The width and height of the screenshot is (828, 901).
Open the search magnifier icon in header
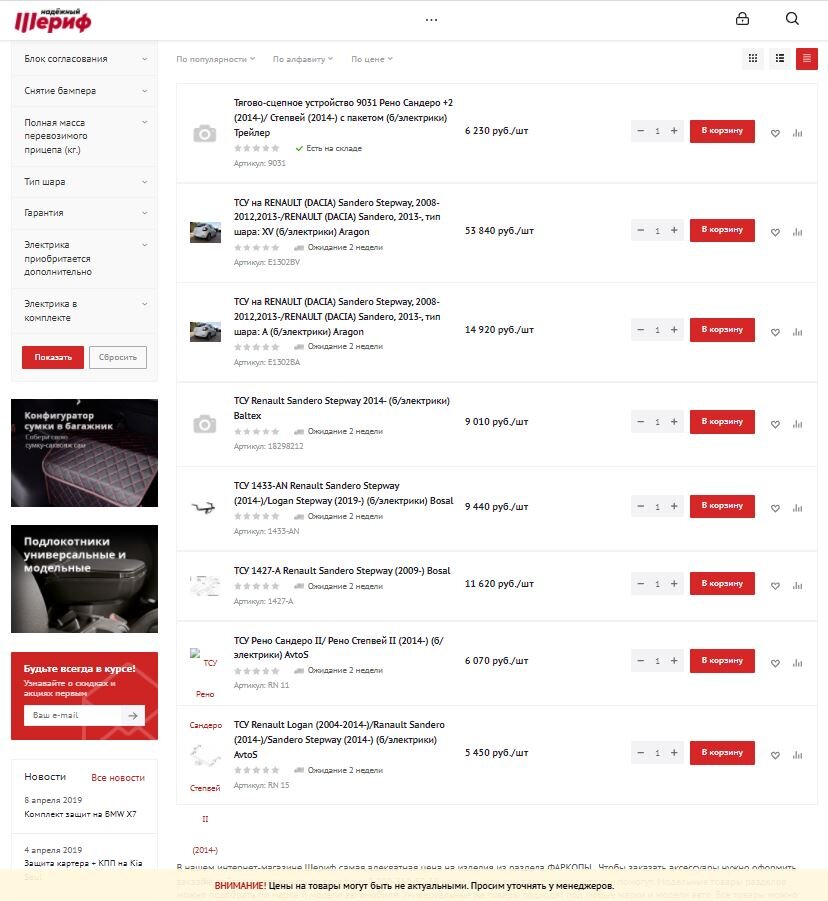tap(792, 18)
